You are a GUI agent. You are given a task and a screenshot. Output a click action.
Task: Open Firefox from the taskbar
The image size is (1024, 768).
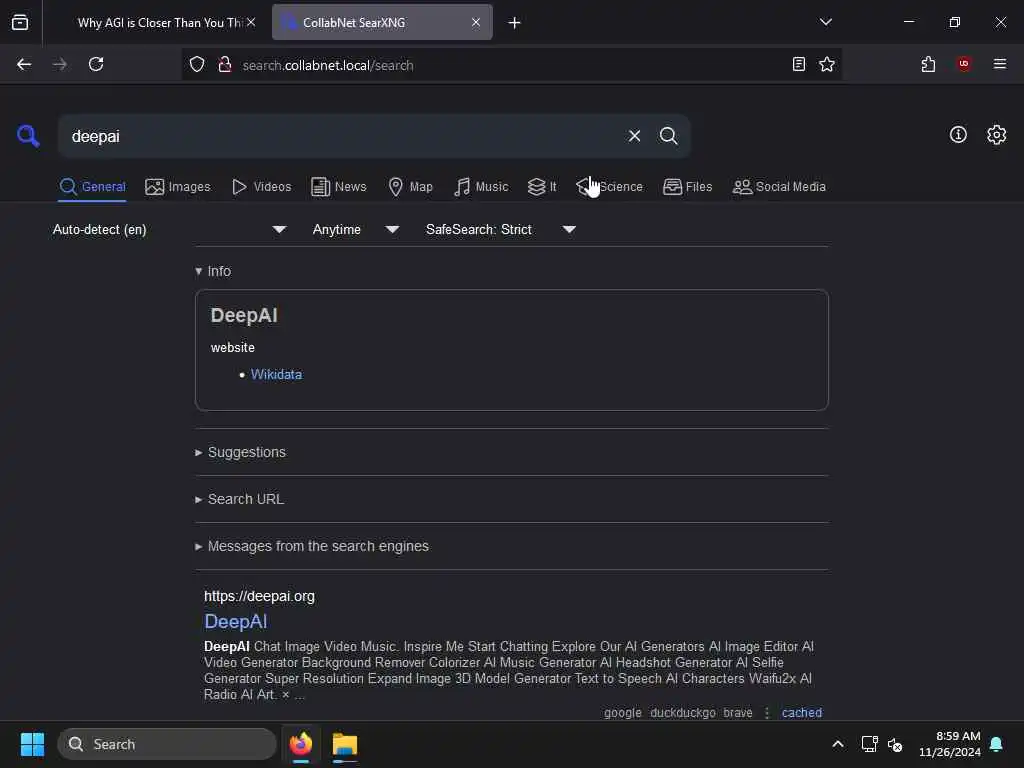click(x=301, y=744)
